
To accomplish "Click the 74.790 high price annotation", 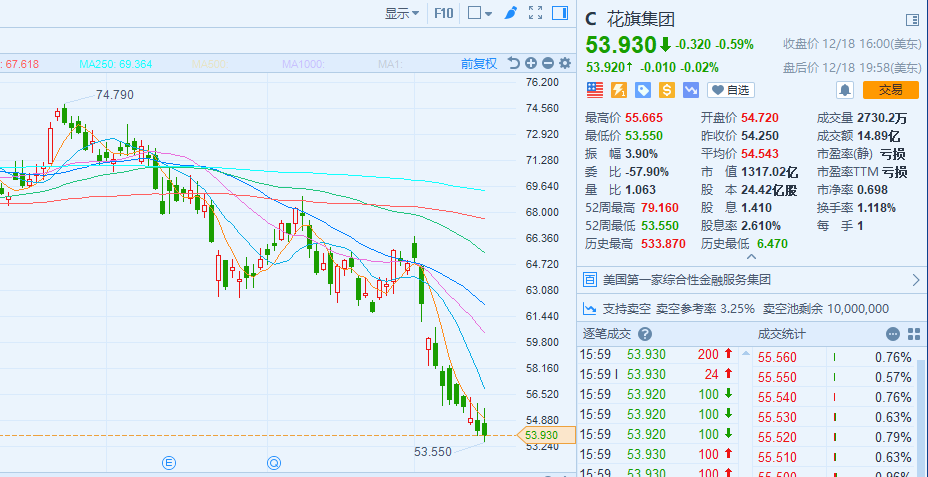I will tap(114, 95).
